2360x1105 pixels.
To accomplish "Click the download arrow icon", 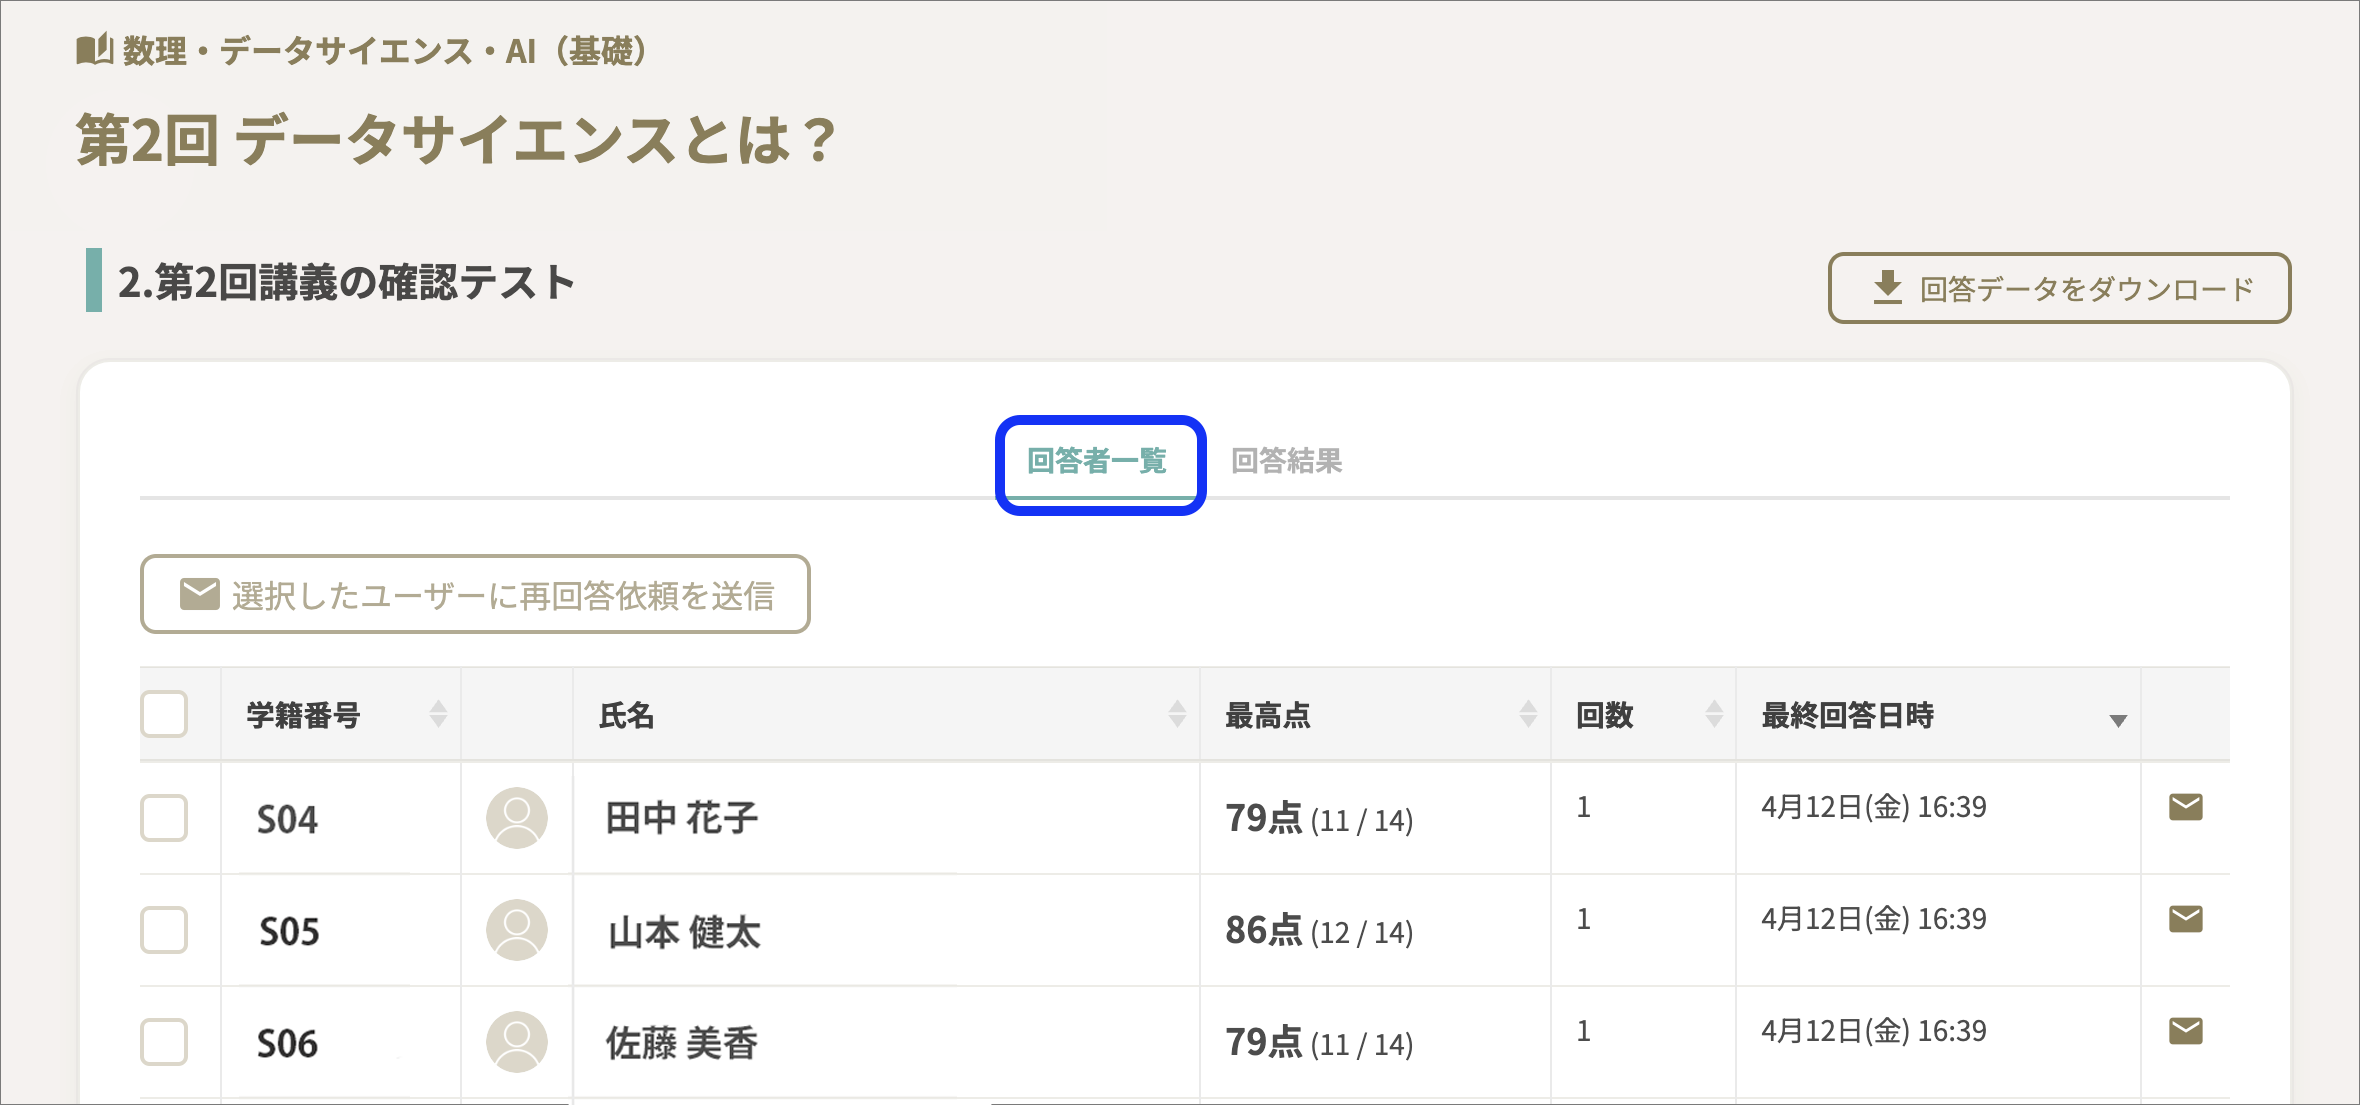I will pos(1887,288).
